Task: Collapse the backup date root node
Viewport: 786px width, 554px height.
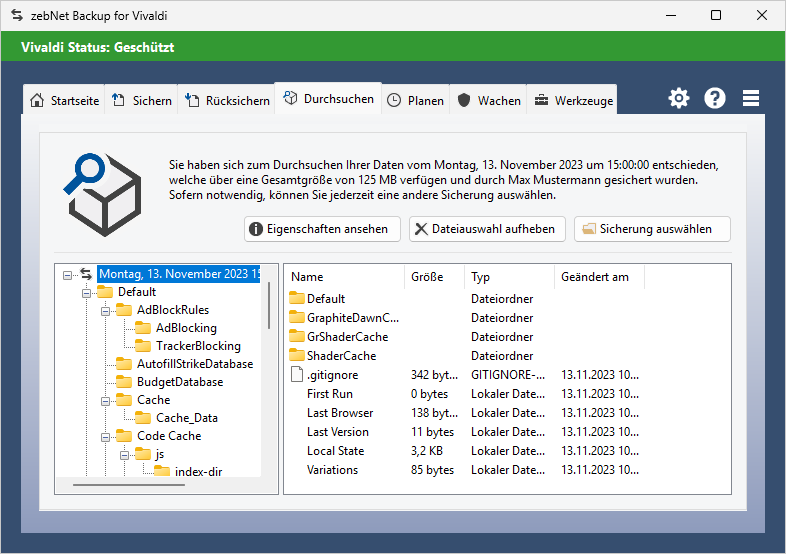Action: 67,274
